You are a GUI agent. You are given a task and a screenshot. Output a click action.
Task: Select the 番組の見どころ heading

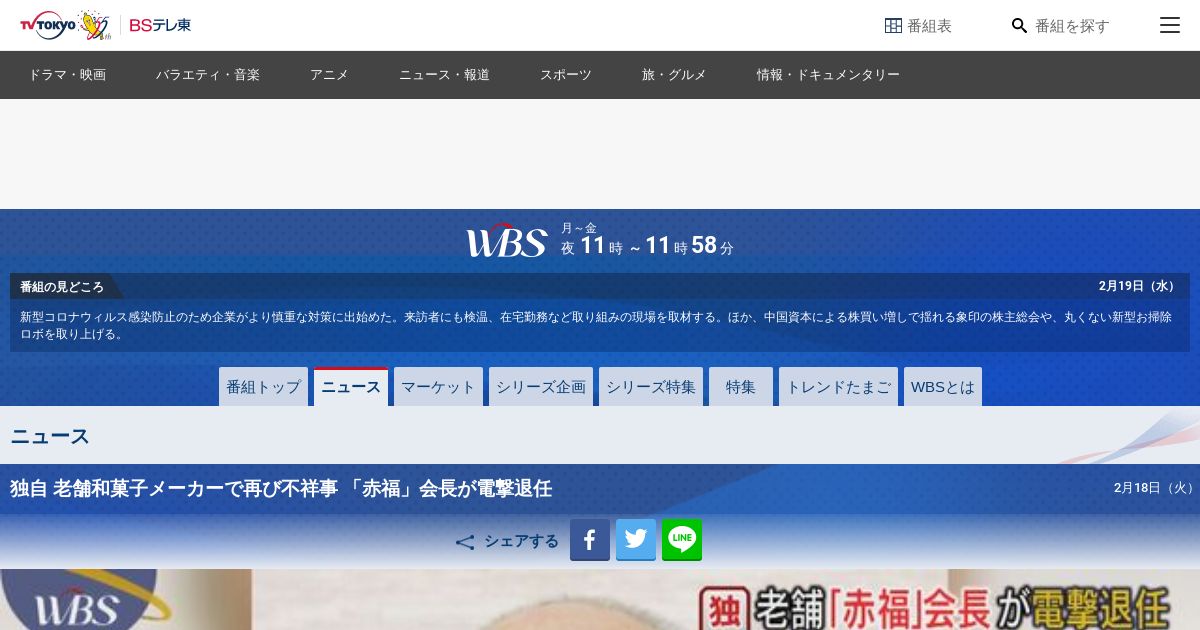62,287
